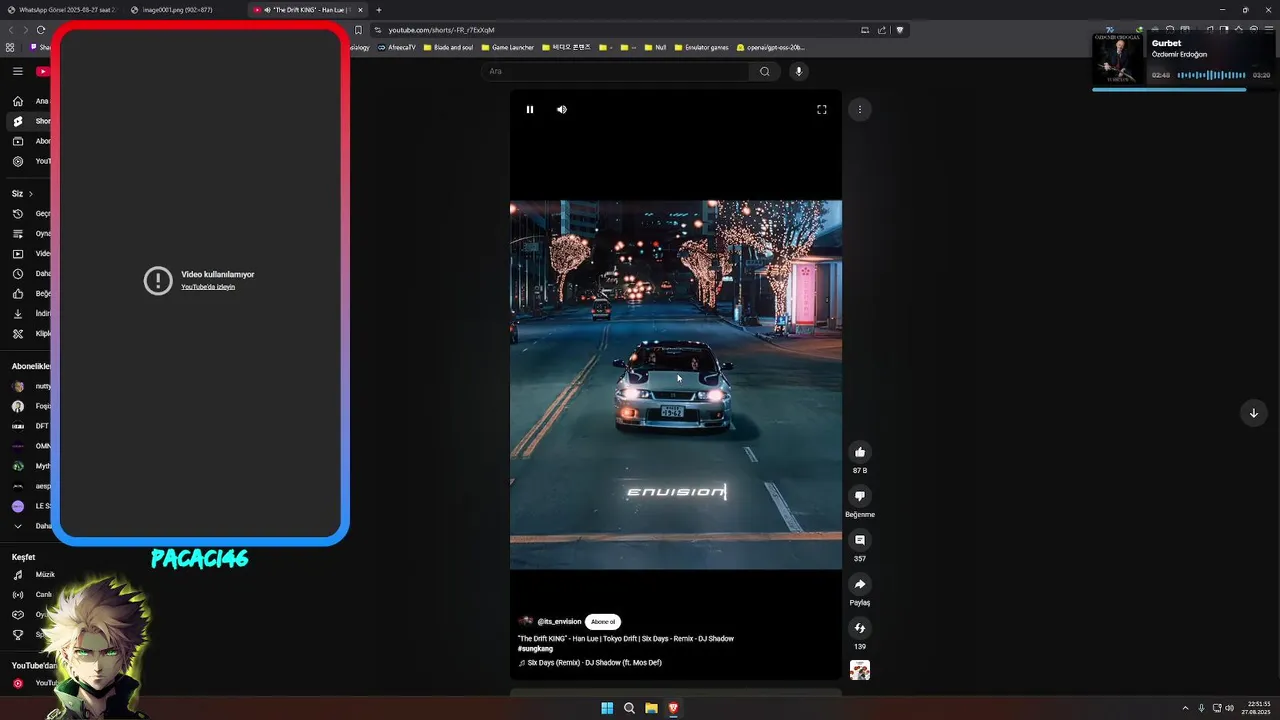1280x720 pixels.
Task: Open @its_envision channel link
Action: 559,621
